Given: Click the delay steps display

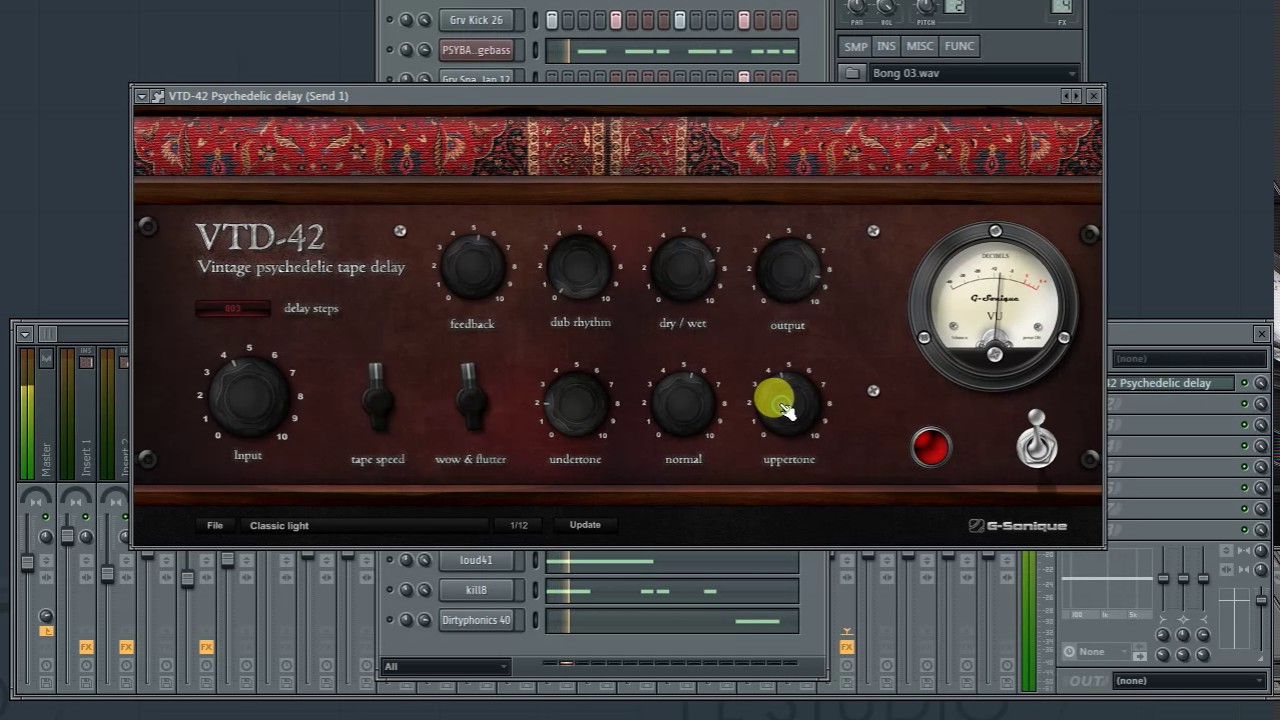Looking at the screenshot, I should point(233,308).
